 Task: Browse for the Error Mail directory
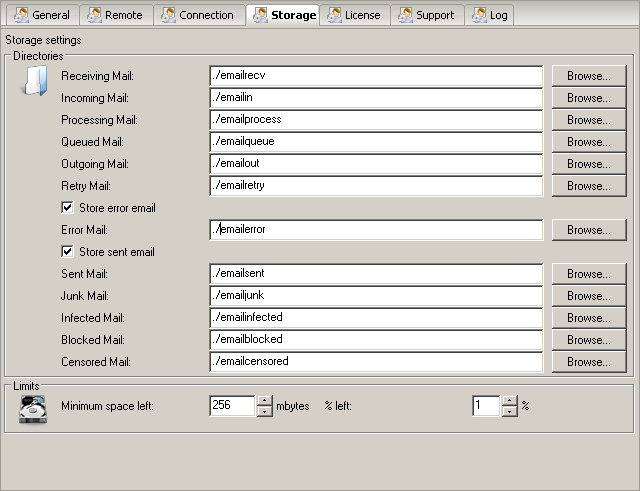588,230
